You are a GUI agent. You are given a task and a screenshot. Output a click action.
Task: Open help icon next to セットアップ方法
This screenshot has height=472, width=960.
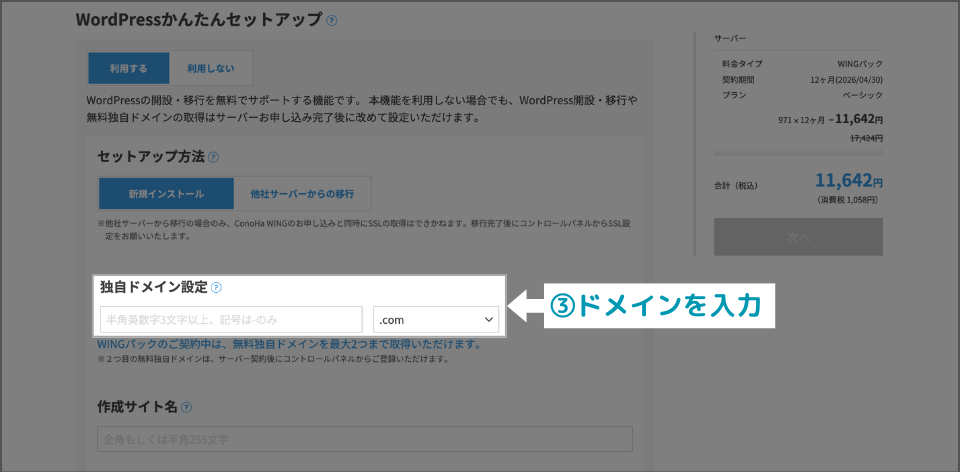point(213,157)
